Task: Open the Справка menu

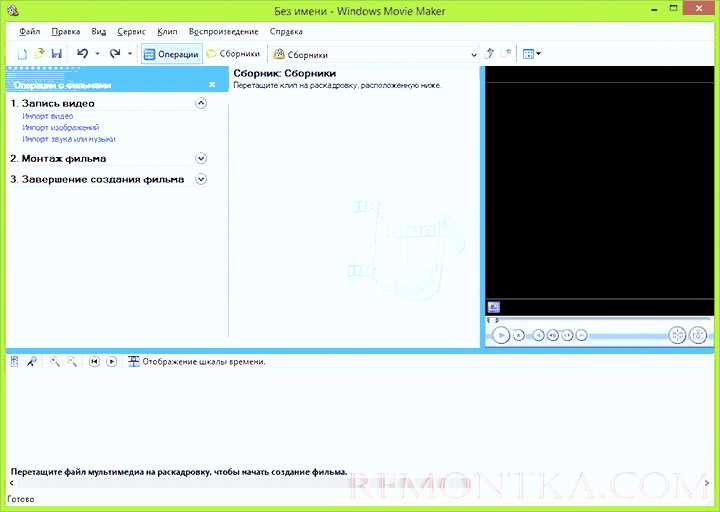Action: (x=286, y=32)
